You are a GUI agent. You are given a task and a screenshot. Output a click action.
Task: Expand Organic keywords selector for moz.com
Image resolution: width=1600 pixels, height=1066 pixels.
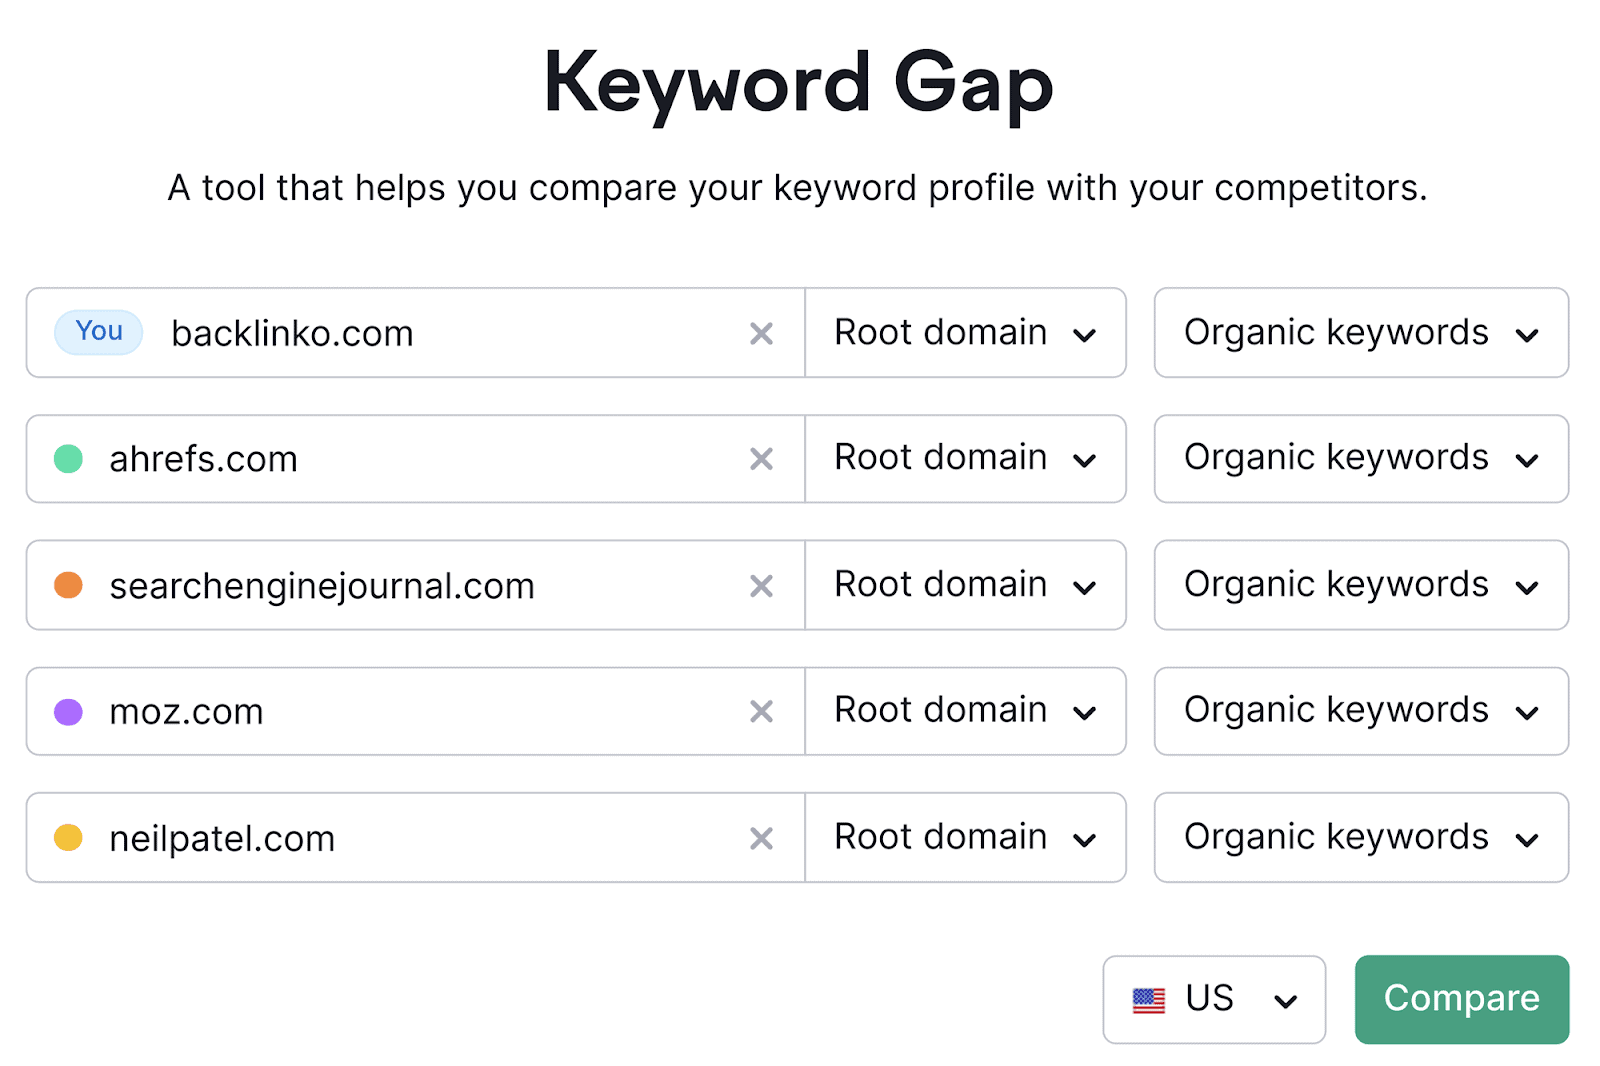1360,711
